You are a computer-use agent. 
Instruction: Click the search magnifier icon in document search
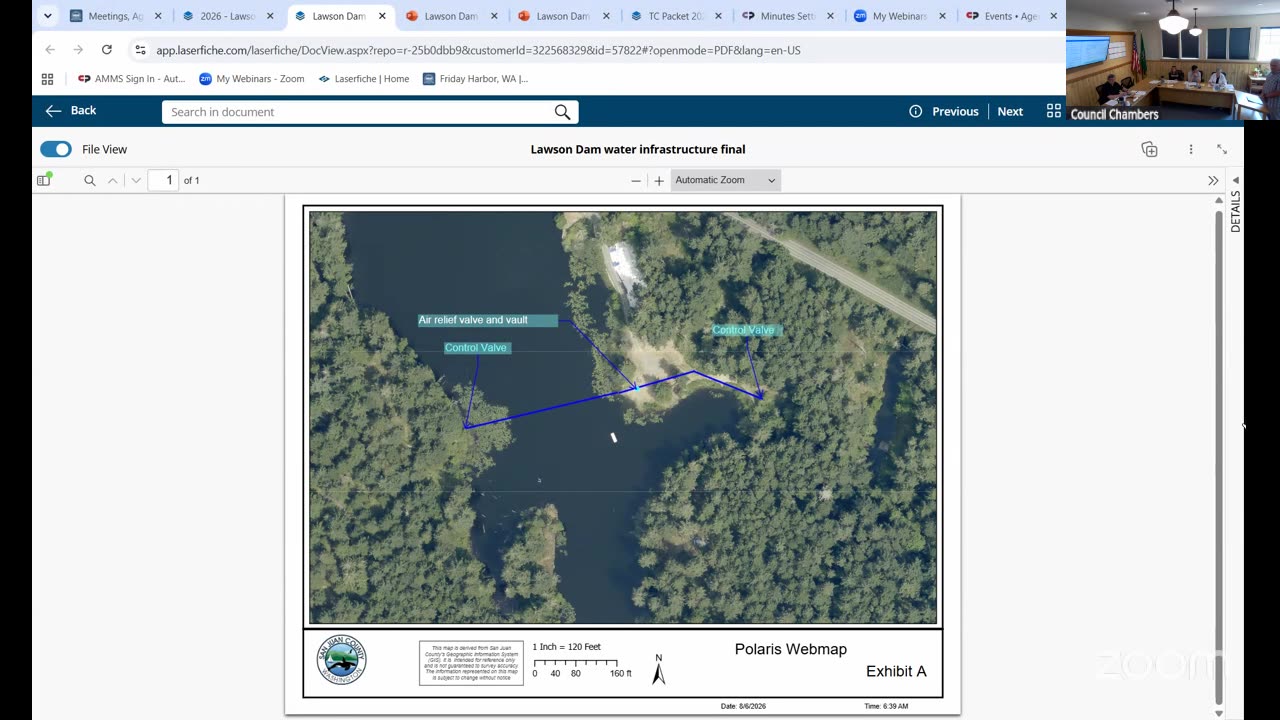pyautogui.click(x=562, y=112)
